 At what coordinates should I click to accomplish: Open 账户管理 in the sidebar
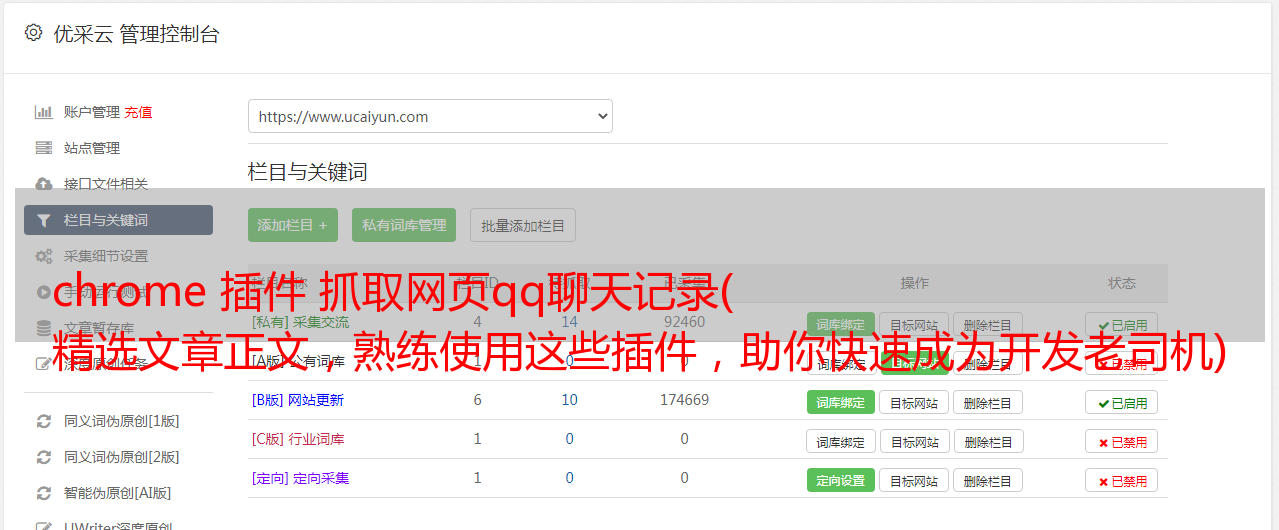(92, 112)
